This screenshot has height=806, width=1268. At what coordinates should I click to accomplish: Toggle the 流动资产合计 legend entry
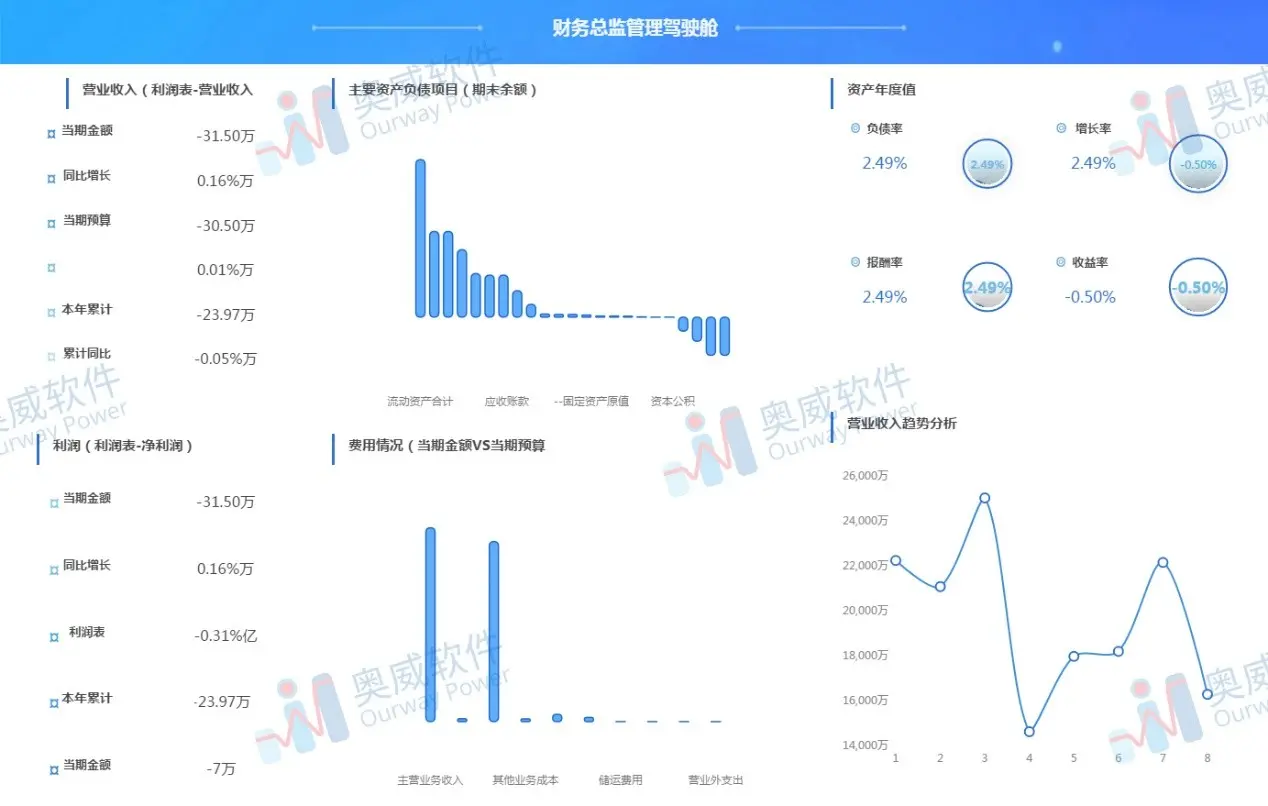pyautogui.click(x=420, y=400)
